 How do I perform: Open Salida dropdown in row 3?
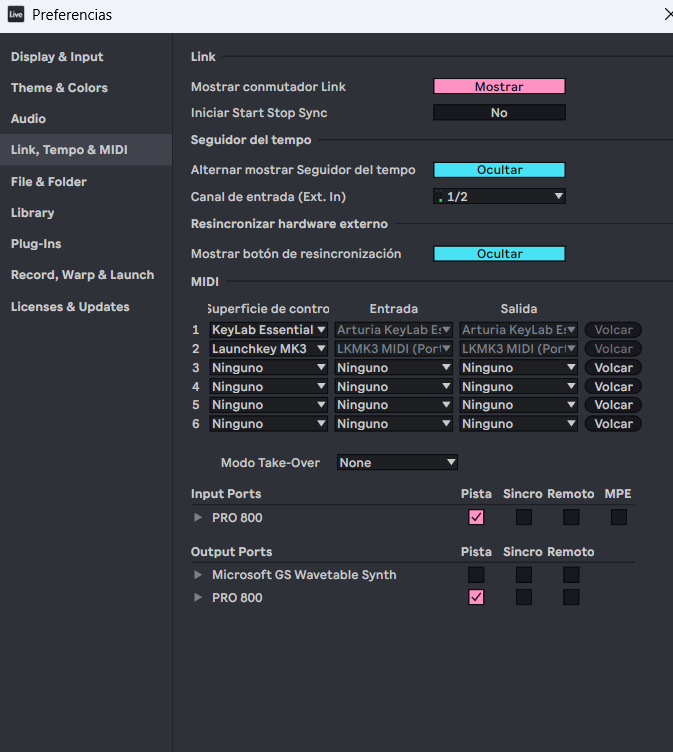[x=519, y=368]
